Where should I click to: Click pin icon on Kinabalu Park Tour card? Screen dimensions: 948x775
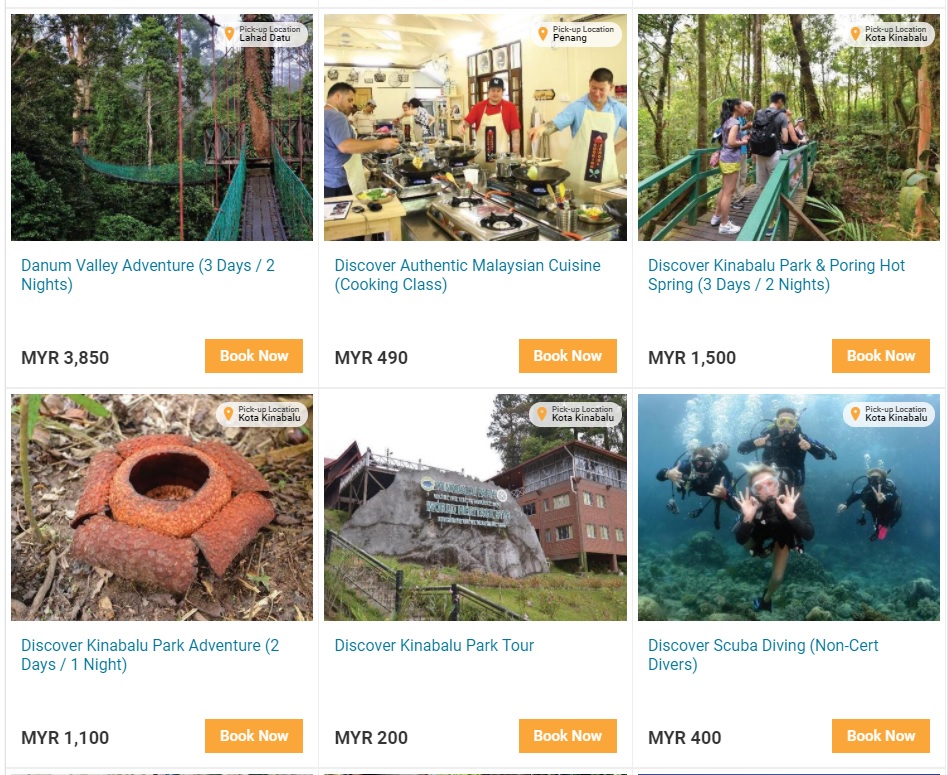click(542, 413)
